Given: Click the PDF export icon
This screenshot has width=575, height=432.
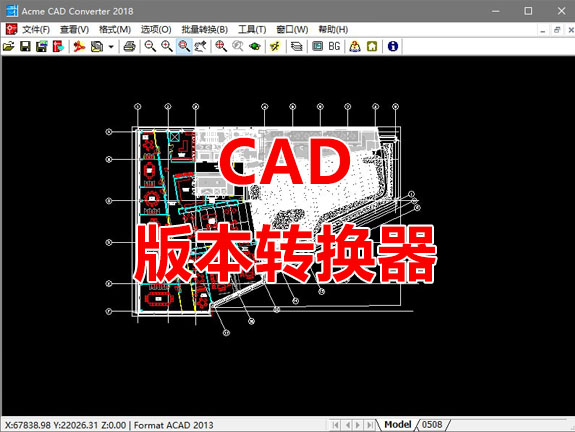Looking at the screenshot, I should pos(79,46).
